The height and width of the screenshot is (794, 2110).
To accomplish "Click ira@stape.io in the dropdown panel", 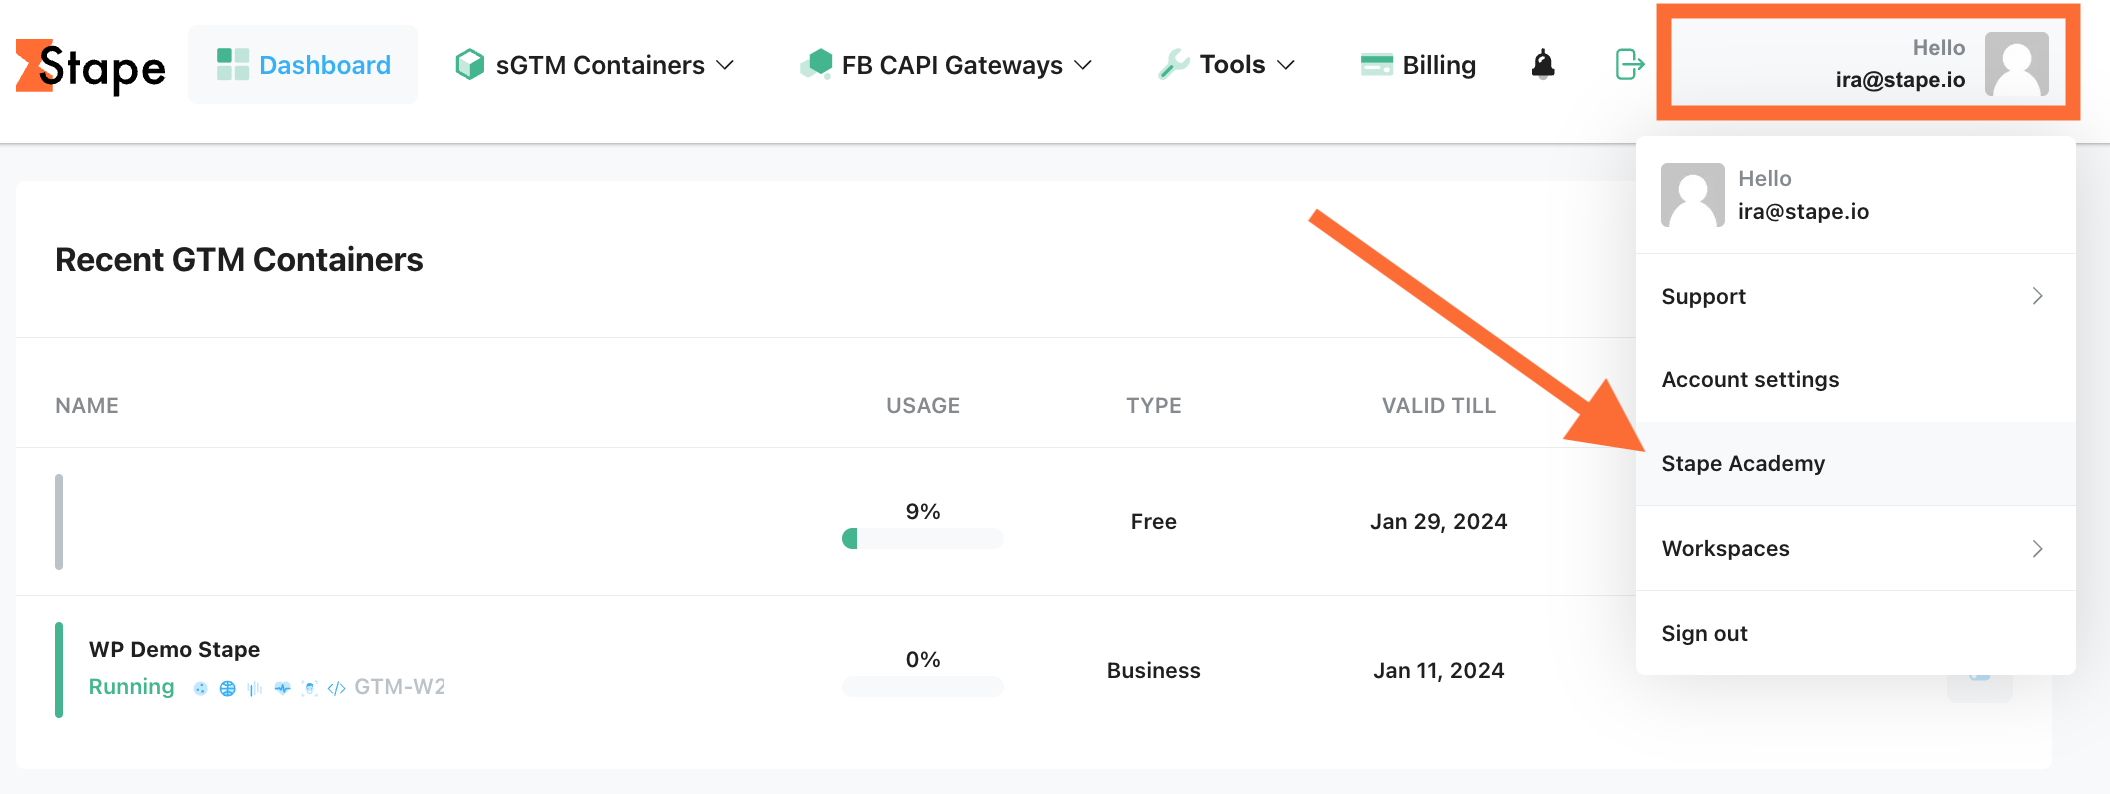I will (x=1803, y=211).
